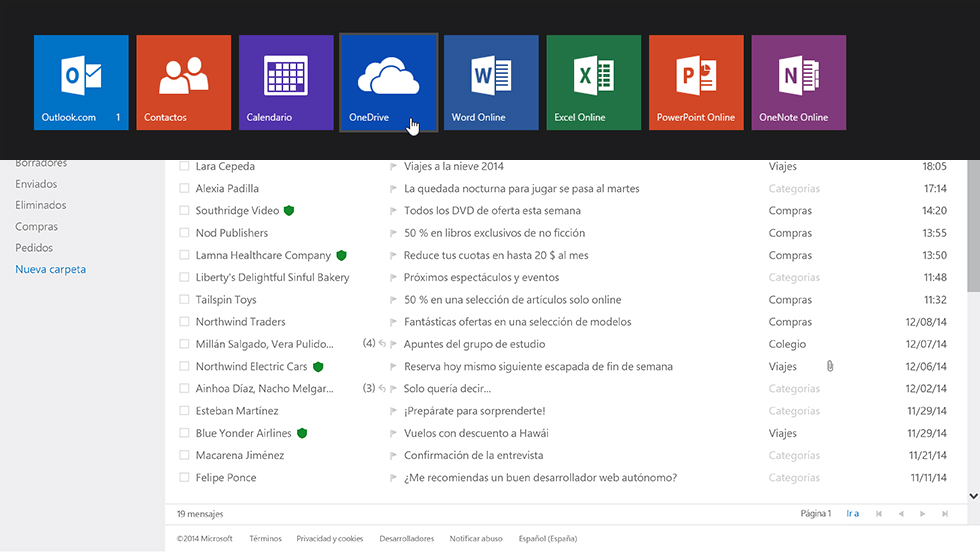Flag the Esteban Martínez message
Viewport: 980px width, 552px height.
coord(393,411)
